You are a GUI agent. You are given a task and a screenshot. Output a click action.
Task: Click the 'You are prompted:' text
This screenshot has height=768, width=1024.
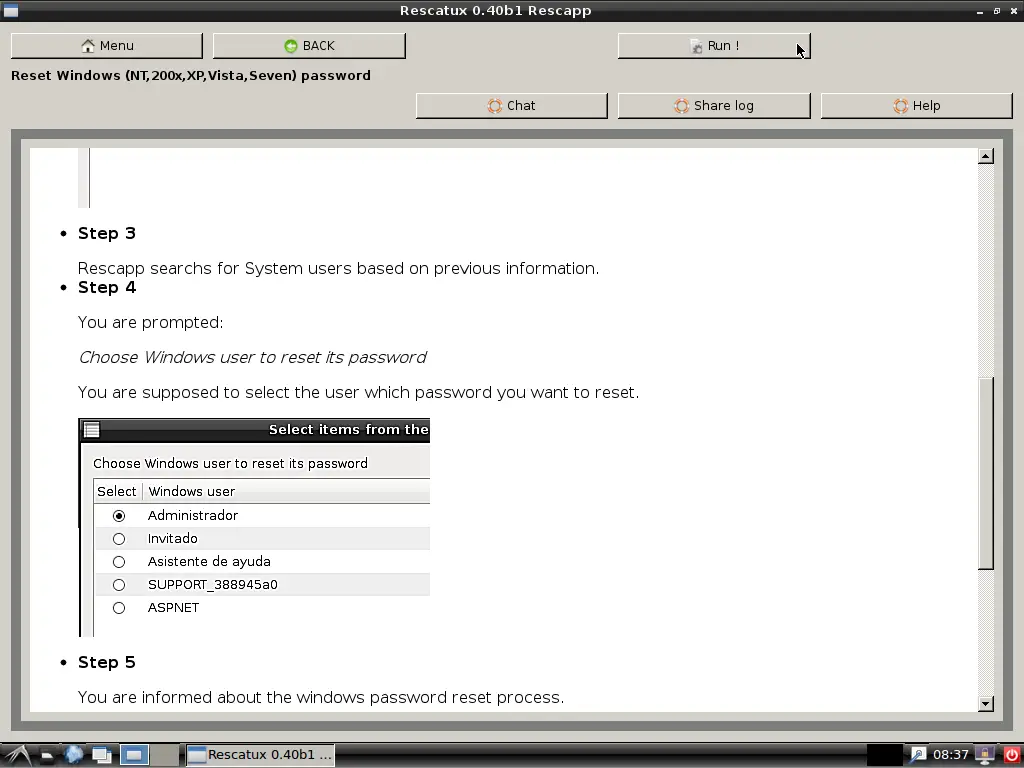[150, 323]
